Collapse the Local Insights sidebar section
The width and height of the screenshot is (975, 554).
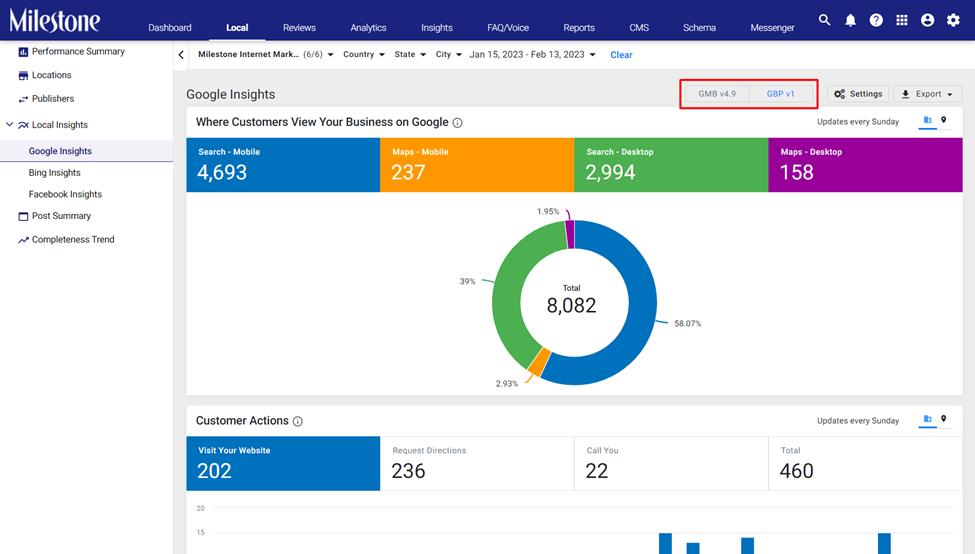[x=9, y=124]
